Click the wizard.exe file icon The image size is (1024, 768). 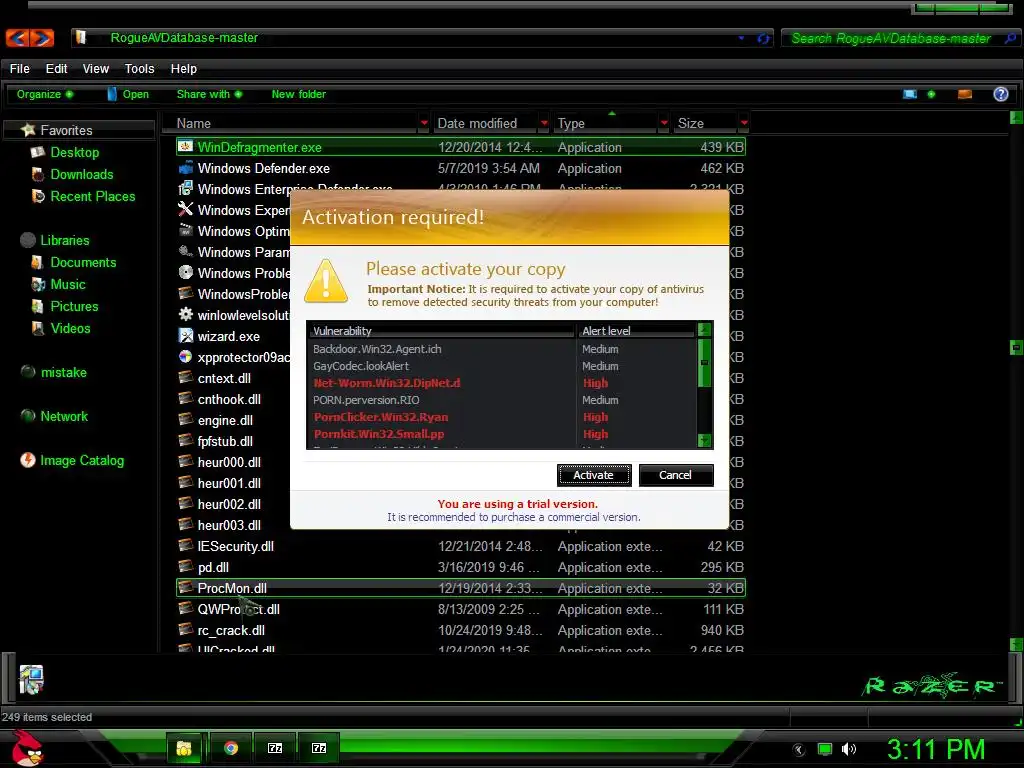point(185,336)
